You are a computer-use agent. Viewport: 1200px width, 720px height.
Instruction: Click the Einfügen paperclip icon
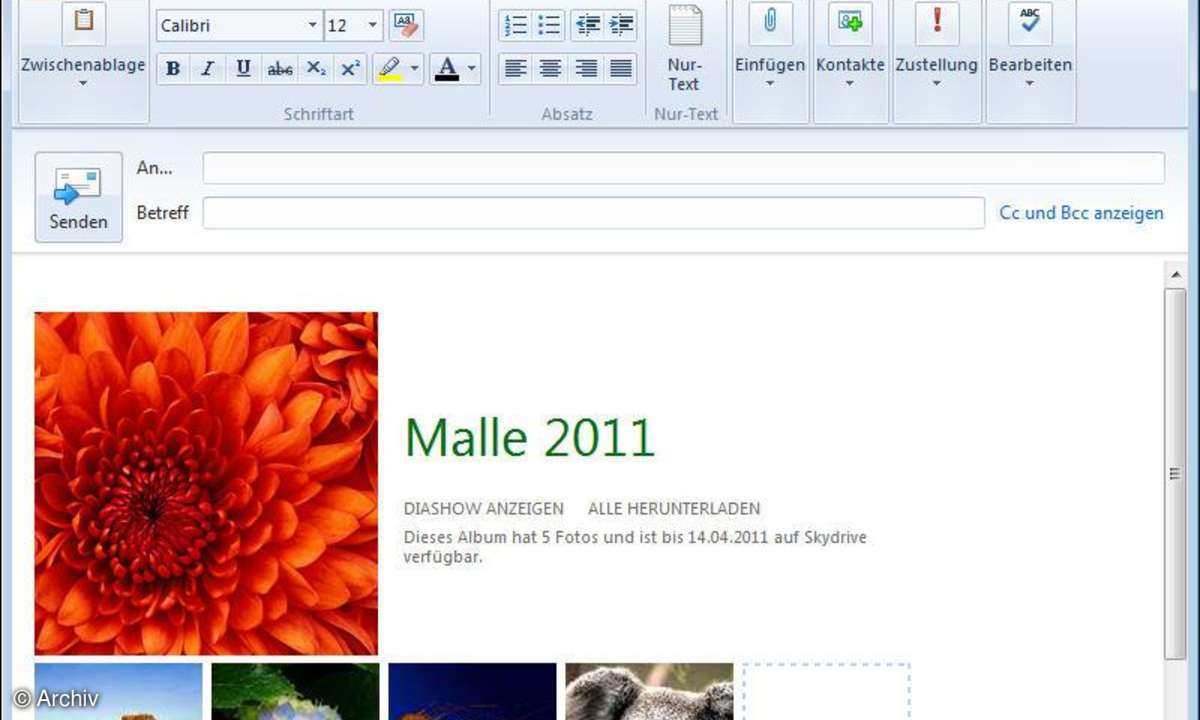[770, 22]
